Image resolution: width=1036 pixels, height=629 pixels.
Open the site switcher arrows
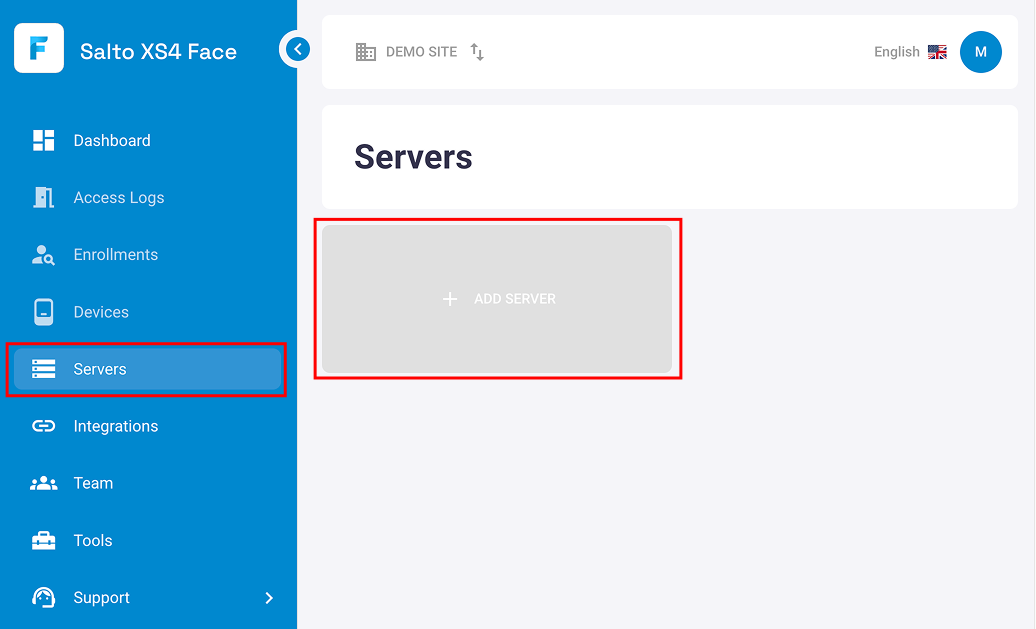pyautogui.click(x=477, y=52)
